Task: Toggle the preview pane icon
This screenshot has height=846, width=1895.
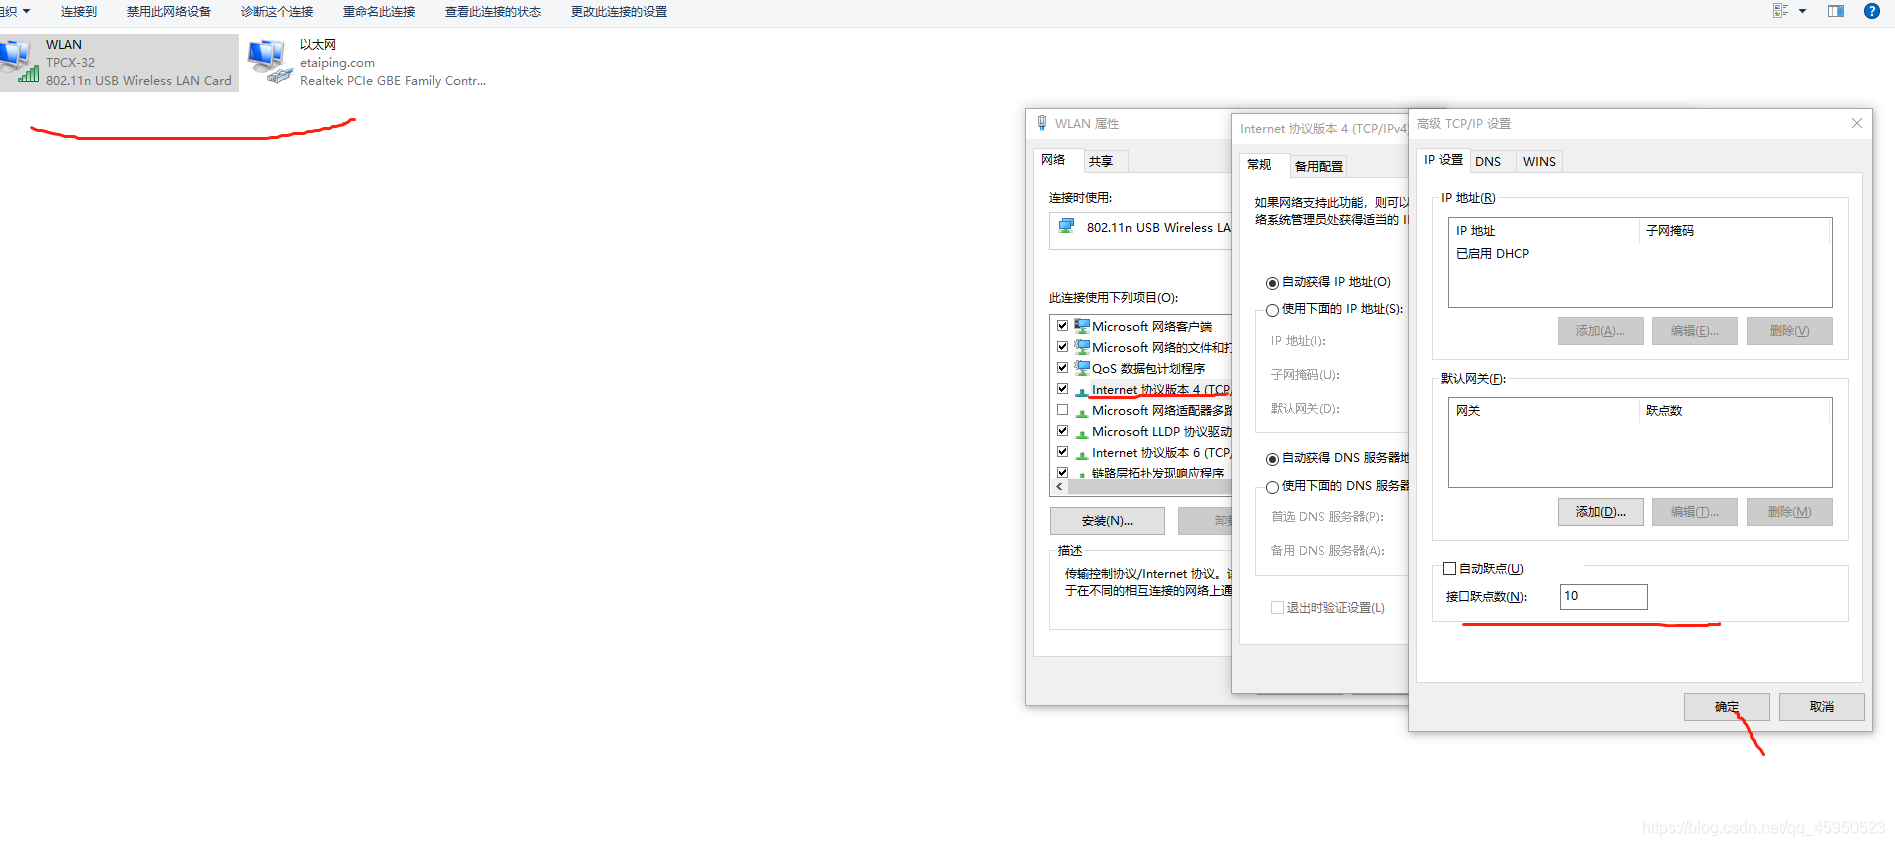Action: pos(1836,11)
